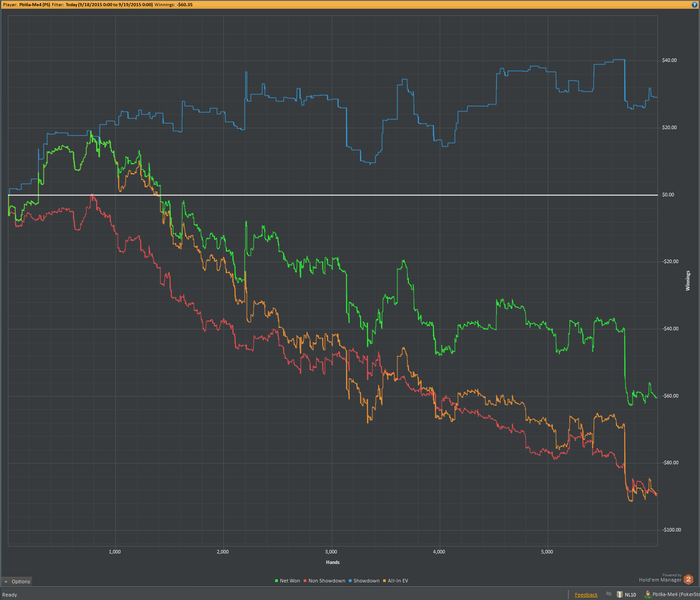Viewport: 700px width, 600px height.
Task: Click the Player Pbl6a-Me4 header text
Action: tap(26, 4)
